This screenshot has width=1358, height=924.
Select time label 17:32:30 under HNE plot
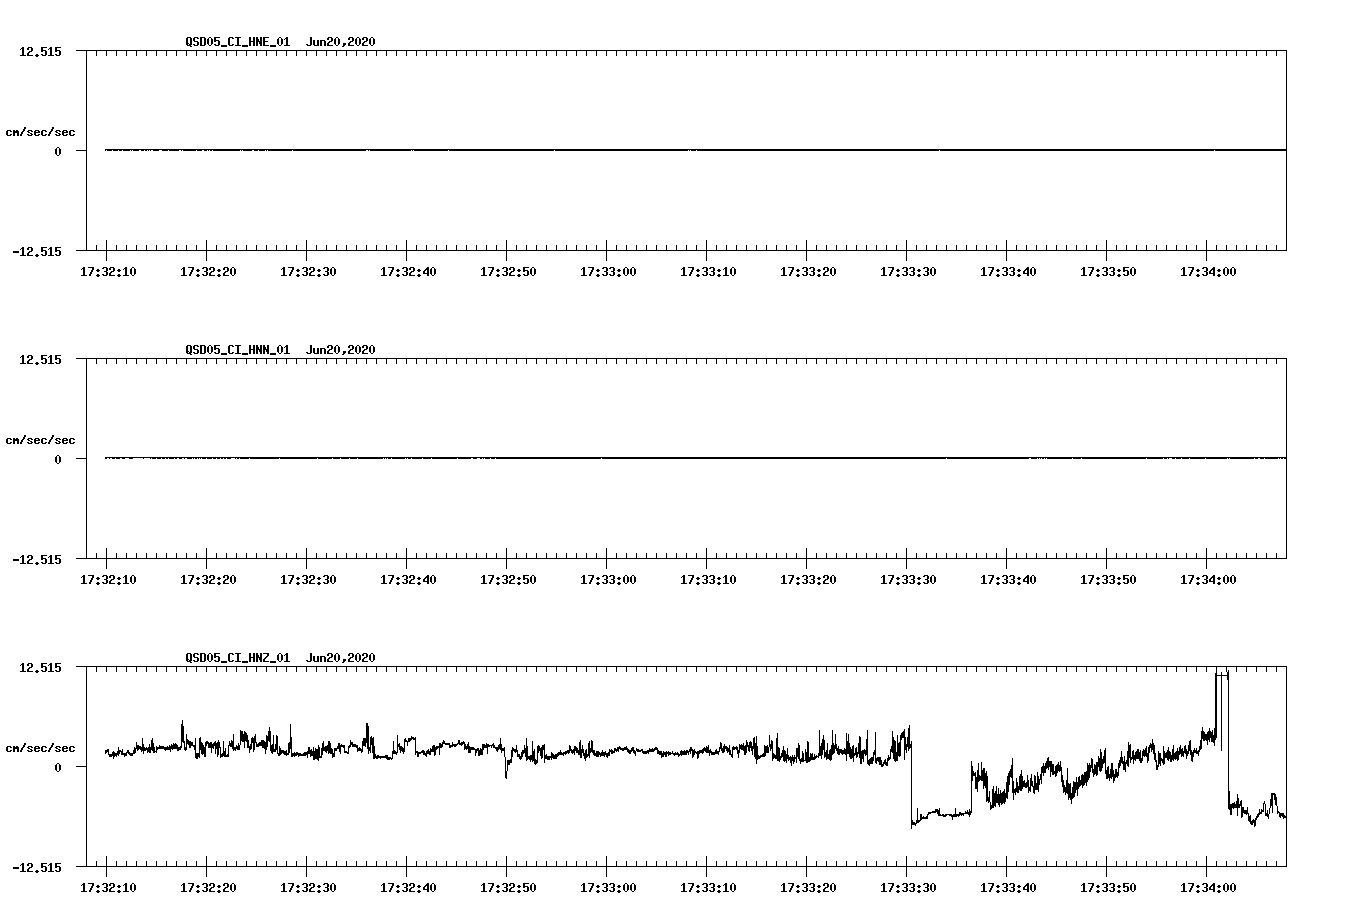pyautogui.click(x=308, y=271)
